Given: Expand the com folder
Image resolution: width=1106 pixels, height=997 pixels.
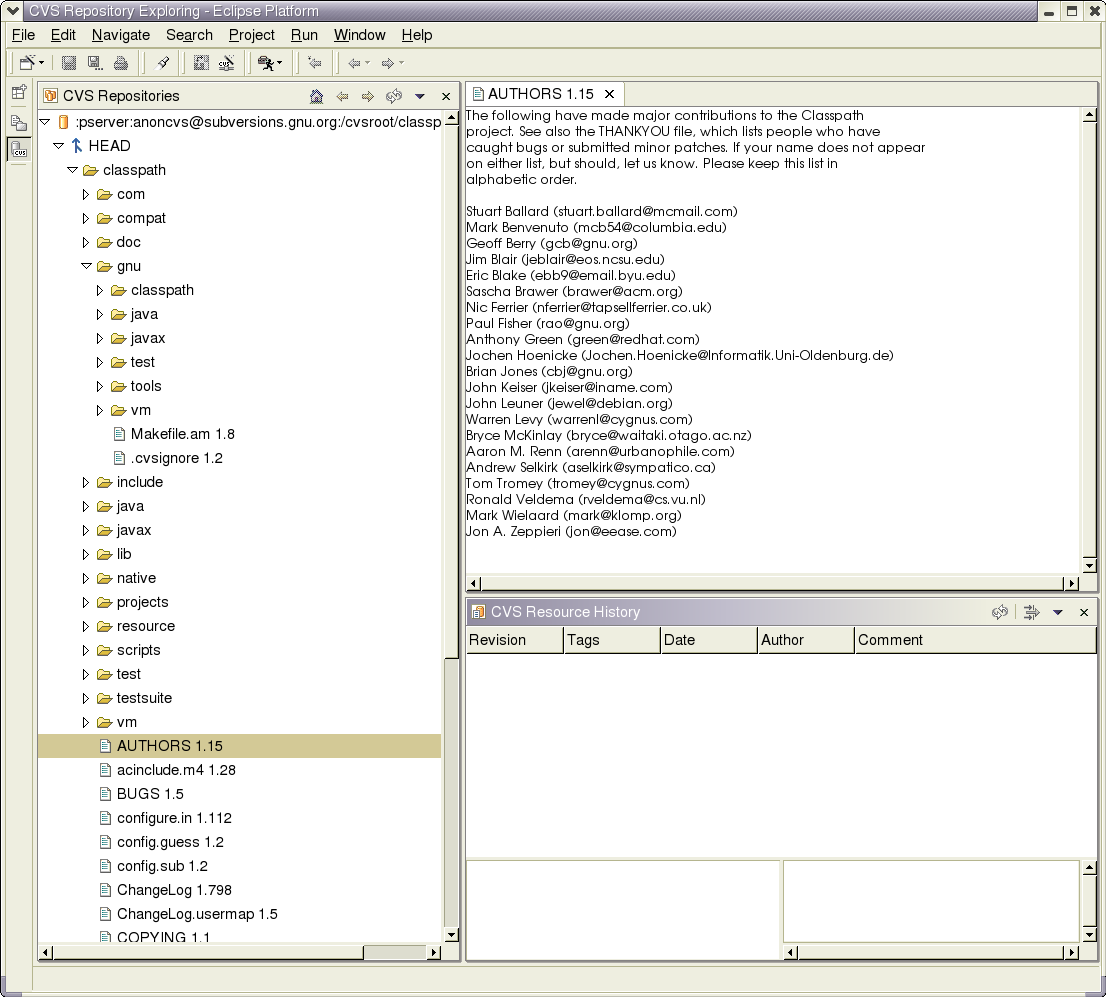Looking at the screenshot, I should [86, 194].
